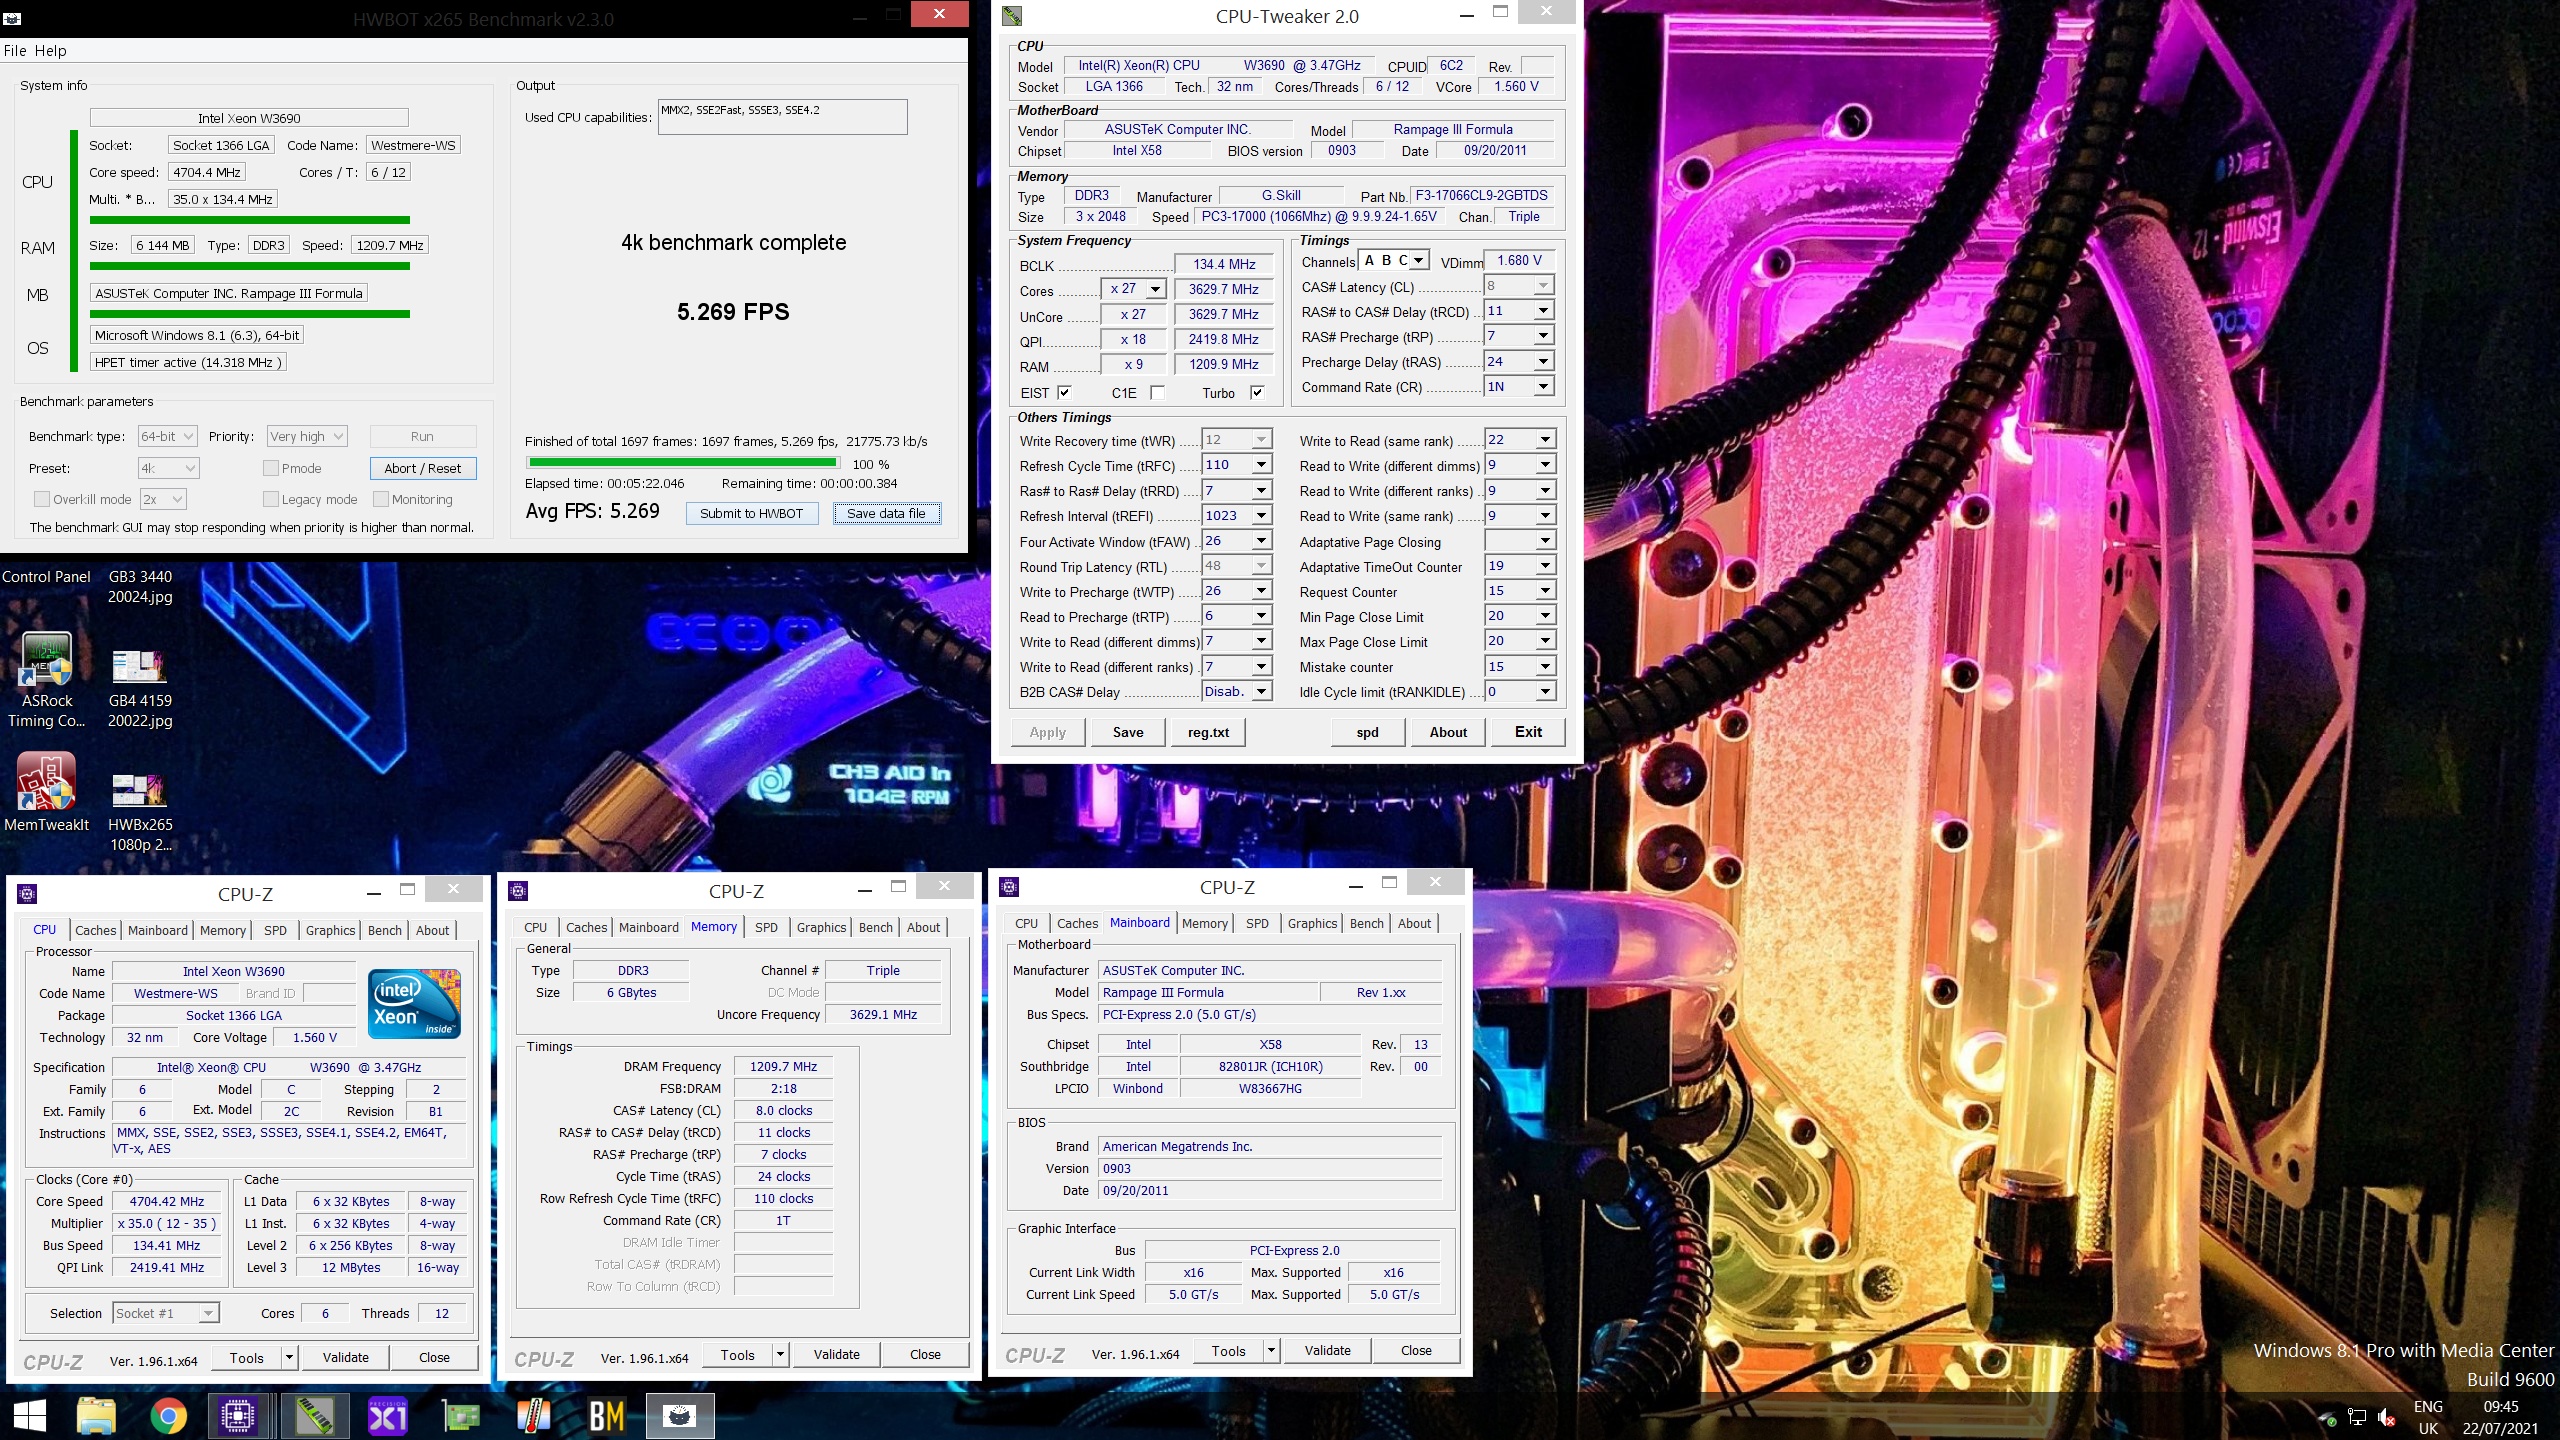Toggle EIST checkbox in CPU-Tweaker
2560x1440 pixels.
1064,393
